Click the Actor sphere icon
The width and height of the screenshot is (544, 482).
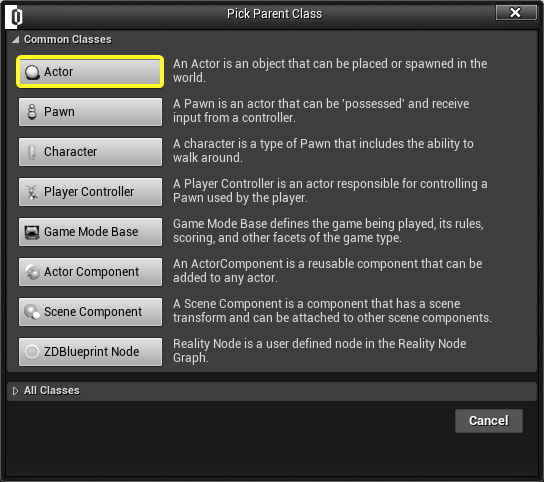coord(32,72)
